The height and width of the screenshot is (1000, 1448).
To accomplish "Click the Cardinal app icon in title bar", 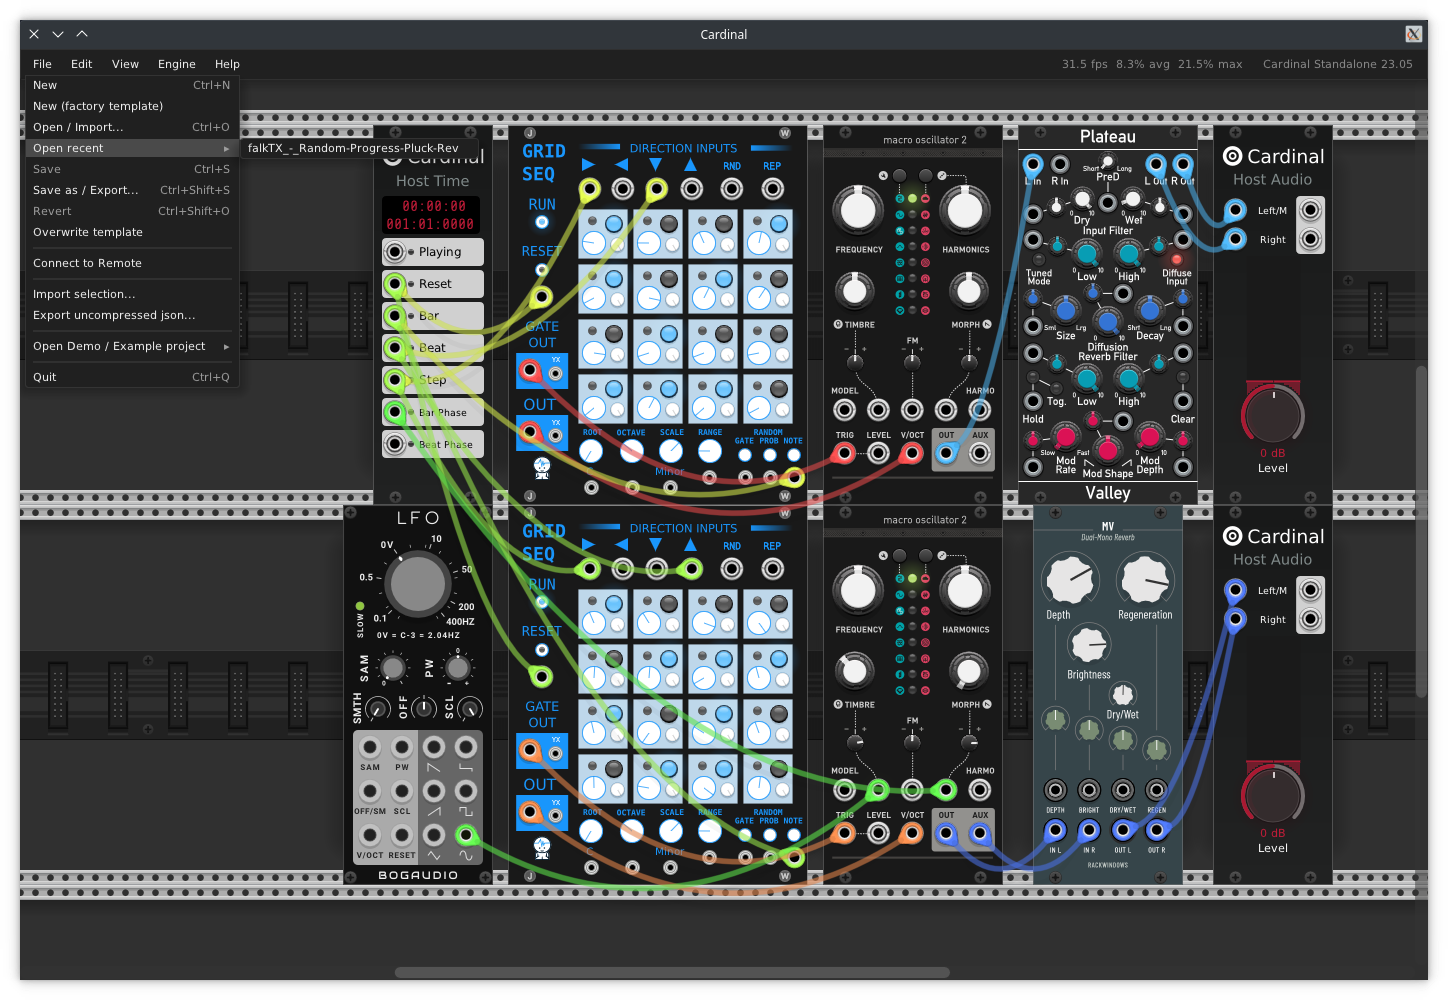I will click(x=1413, y=34).
